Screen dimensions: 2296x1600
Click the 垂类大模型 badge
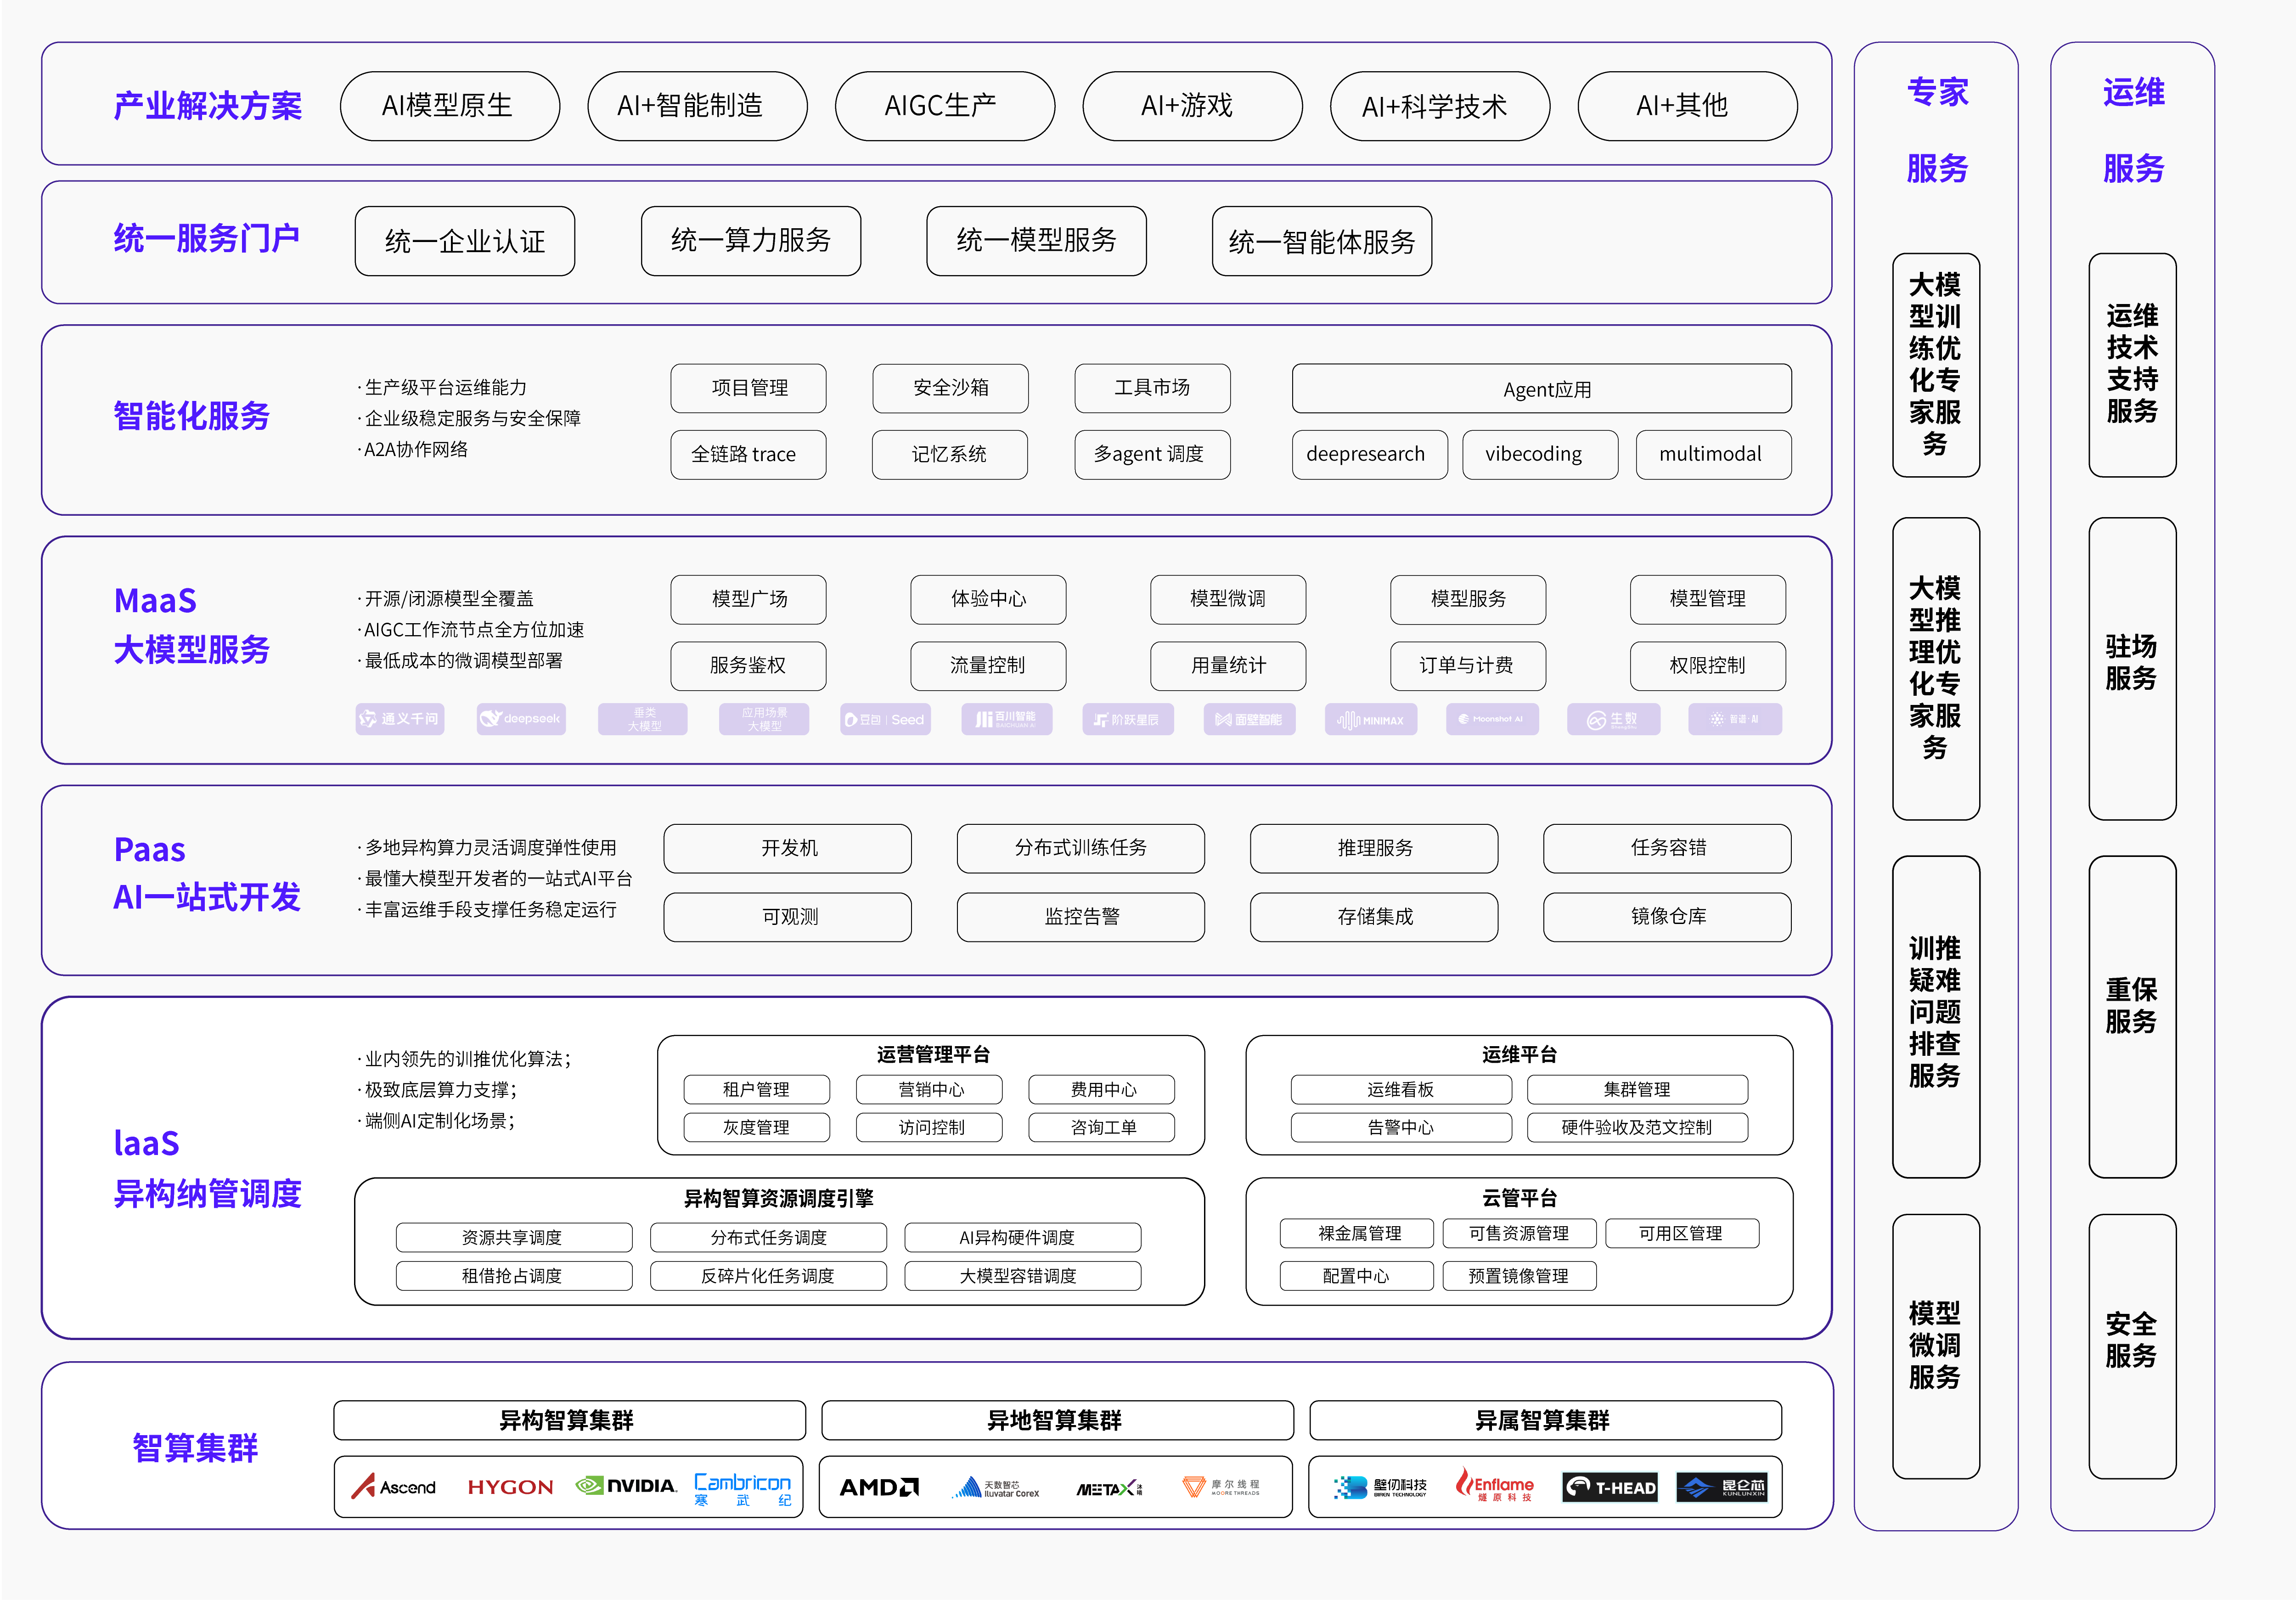[x=643, y=719]
